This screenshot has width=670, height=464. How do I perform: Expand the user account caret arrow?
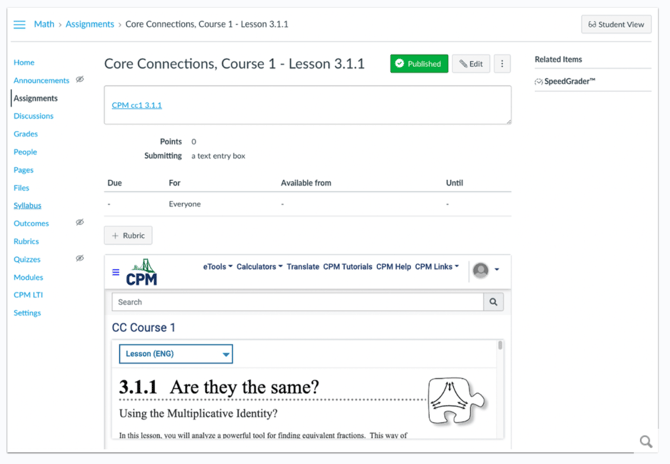[x=497, y=270]
